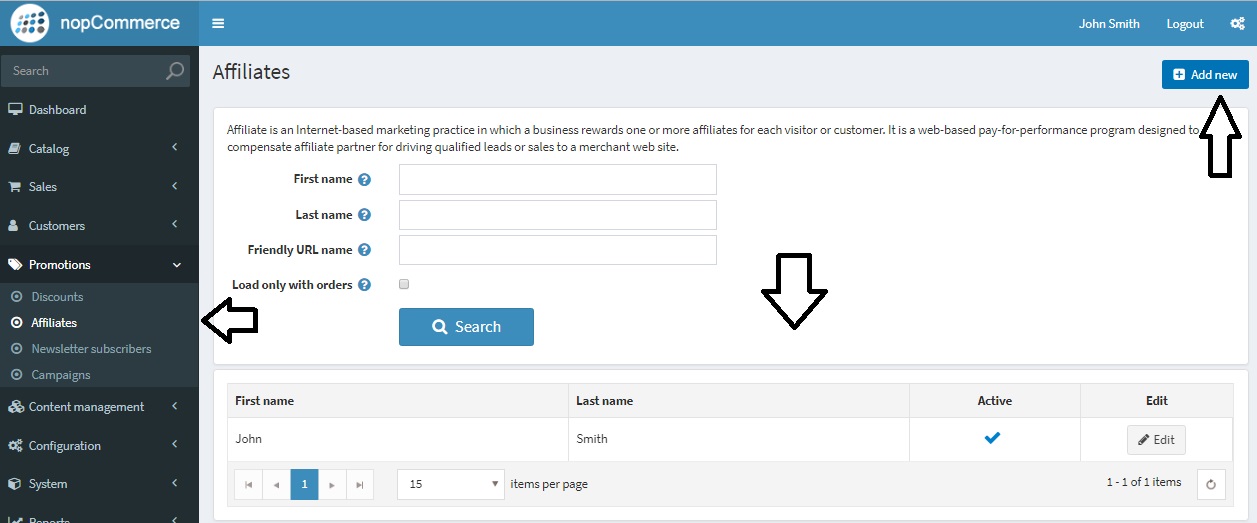The height and width of the screenshot is (523, 1257).
Task: Open Affiliates in the Promotions menu
Action: click(x=54, y=323)
